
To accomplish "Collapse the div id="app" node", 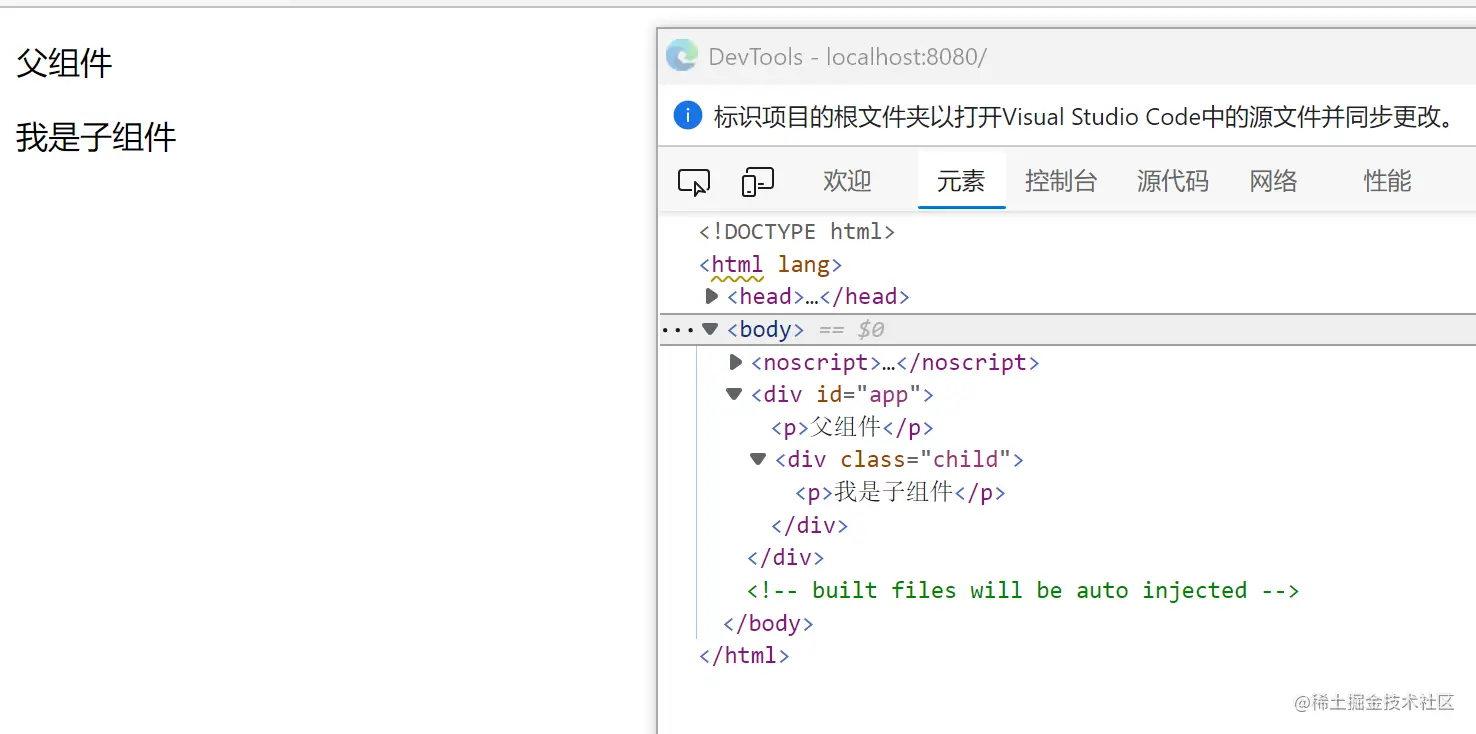I will point(733,394).
